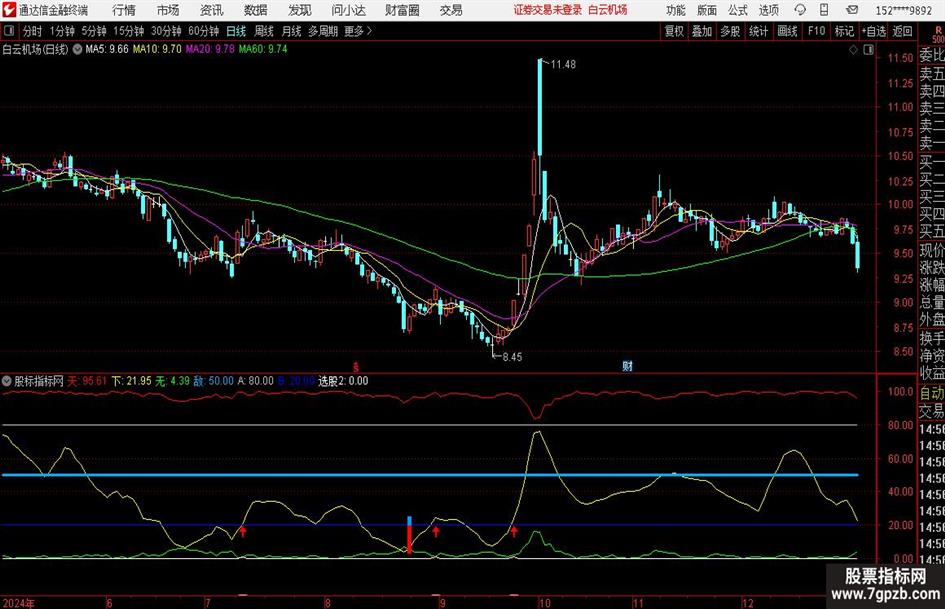Click the diamond icon above price axis

[x=853, y=50]
